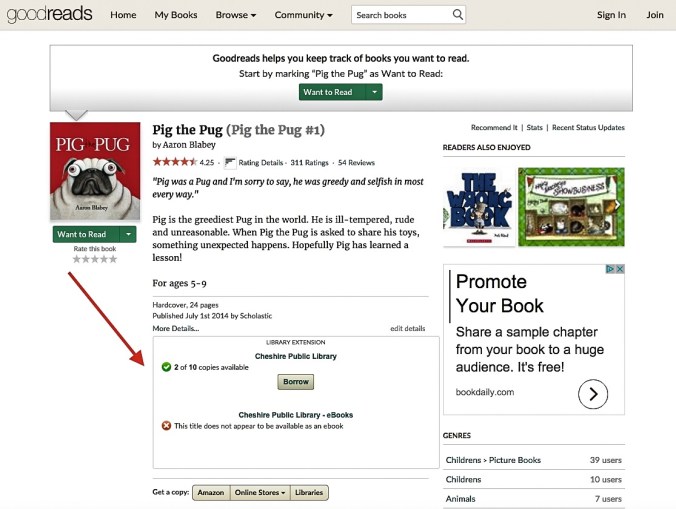Click the Goodreads logo
The width and height of the screenshot is (676, 509).
[x=49, y=15]
